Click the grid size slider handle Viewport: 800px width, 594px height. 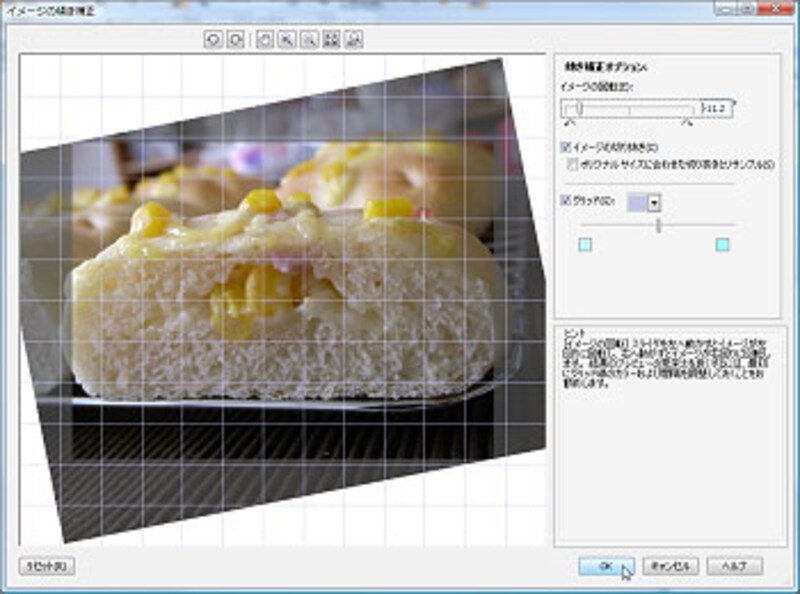(x=658, y=226)
